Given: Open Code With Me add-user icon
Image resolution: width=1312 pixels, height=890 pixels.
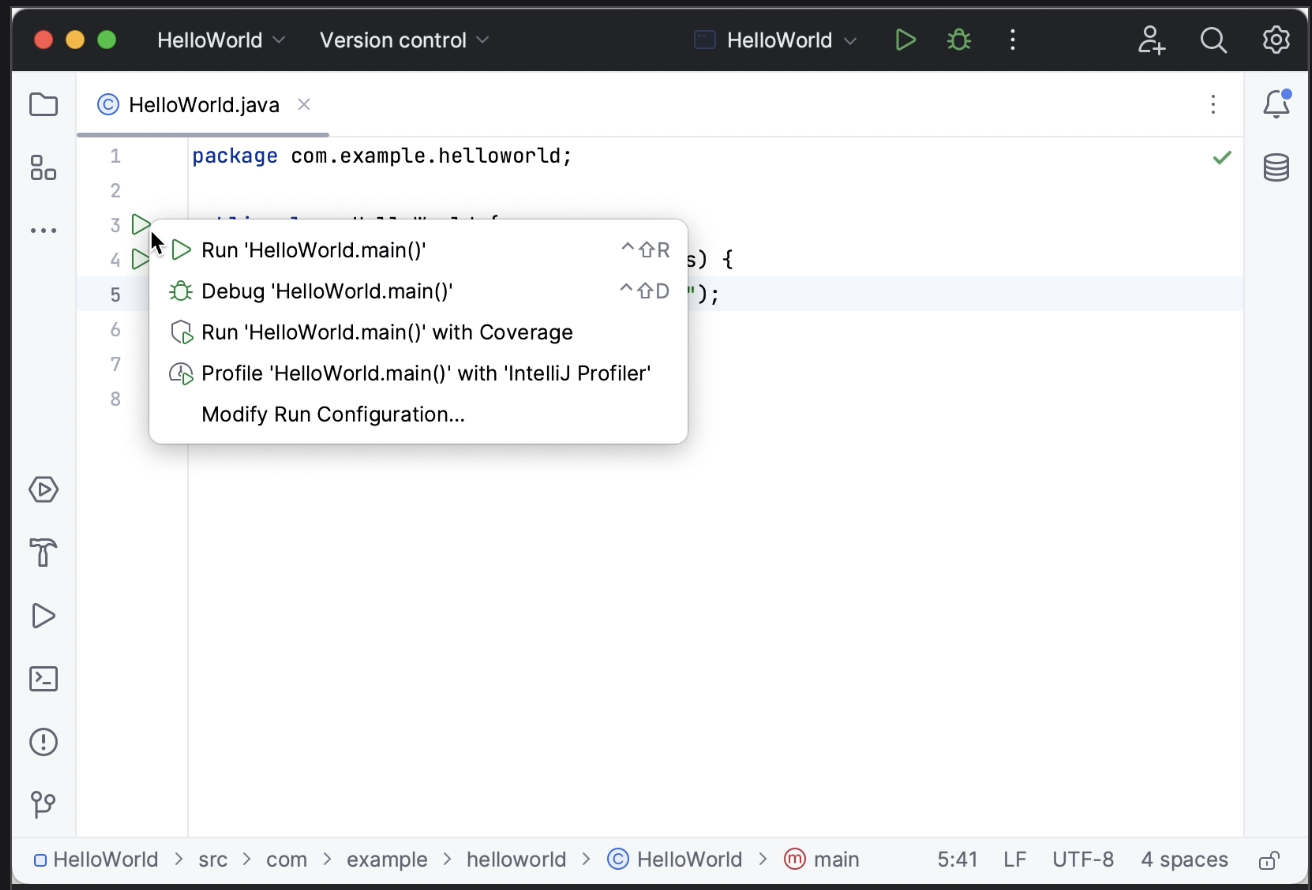Looking at the screenshot, I should (1152, 40).
